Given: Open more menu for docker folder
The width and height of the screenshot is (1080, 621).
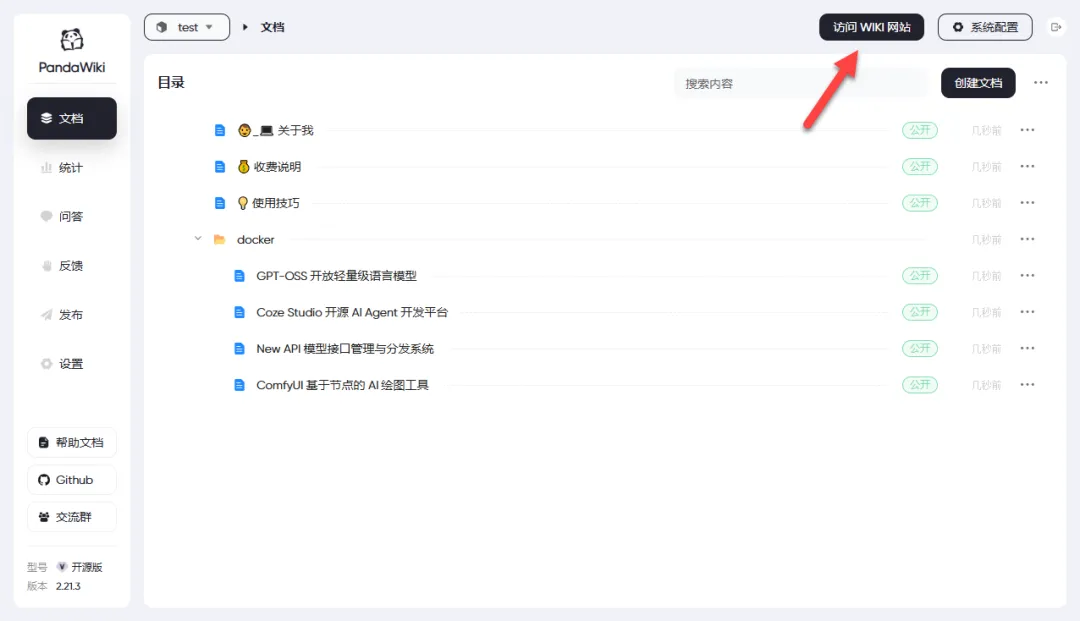Looking at the screenshot, I should (x=1027, y=240).
